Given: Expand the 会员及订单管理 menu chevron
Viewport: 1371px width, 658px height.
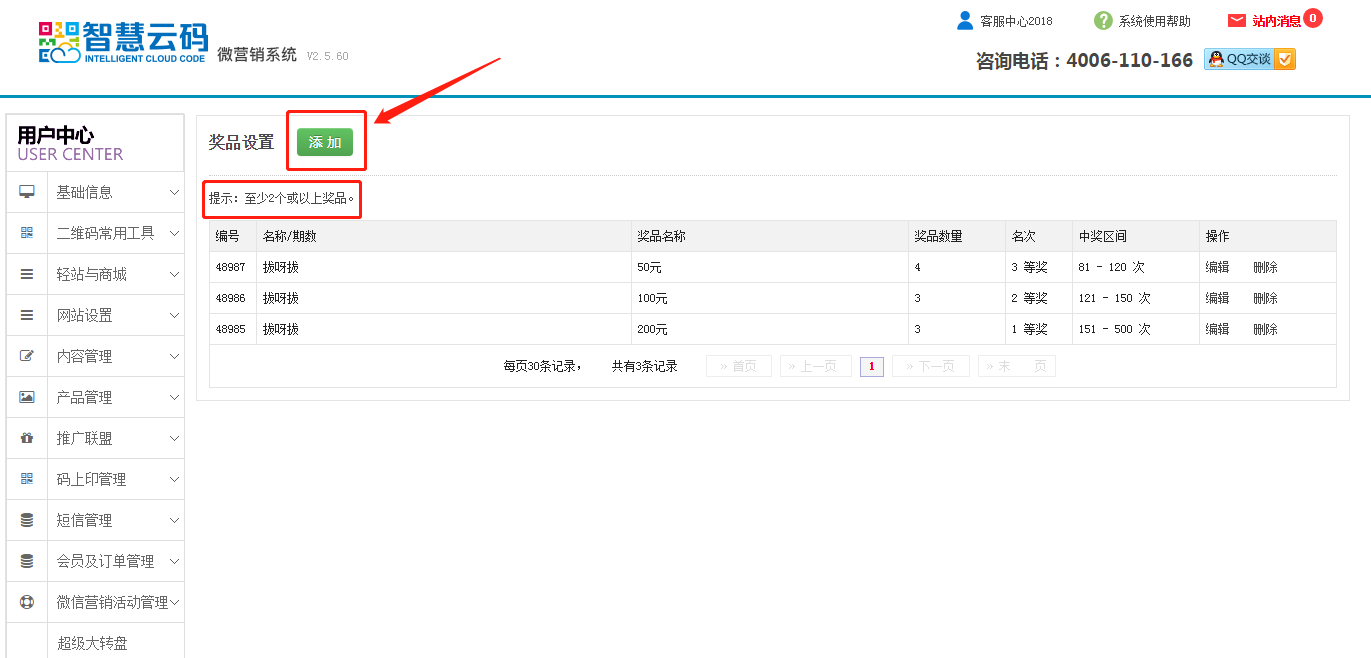Looking at the screenshot, I should point(174,561).
